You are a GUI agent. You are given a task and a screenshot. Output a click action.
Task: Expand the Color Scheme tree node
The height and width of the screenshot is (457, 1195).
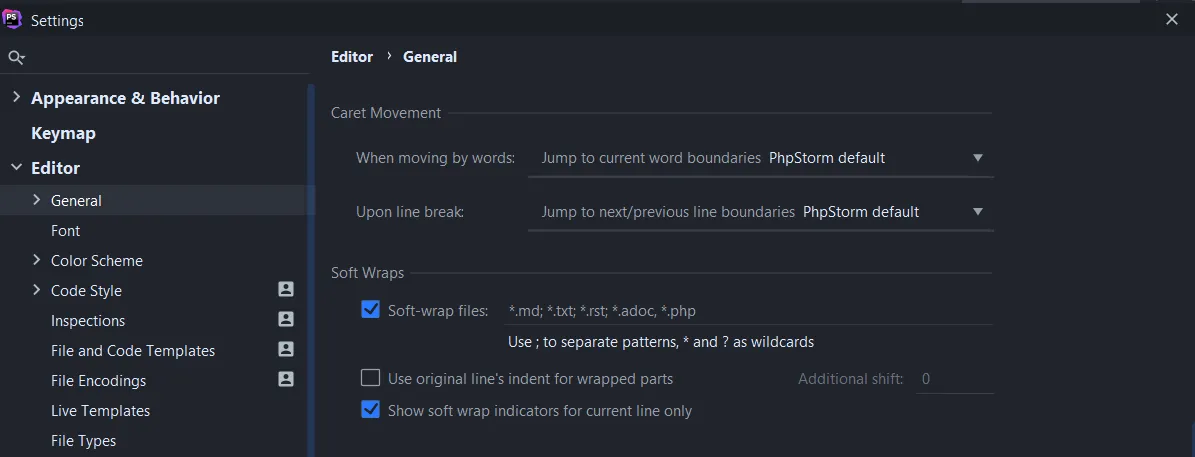(37, 260)
